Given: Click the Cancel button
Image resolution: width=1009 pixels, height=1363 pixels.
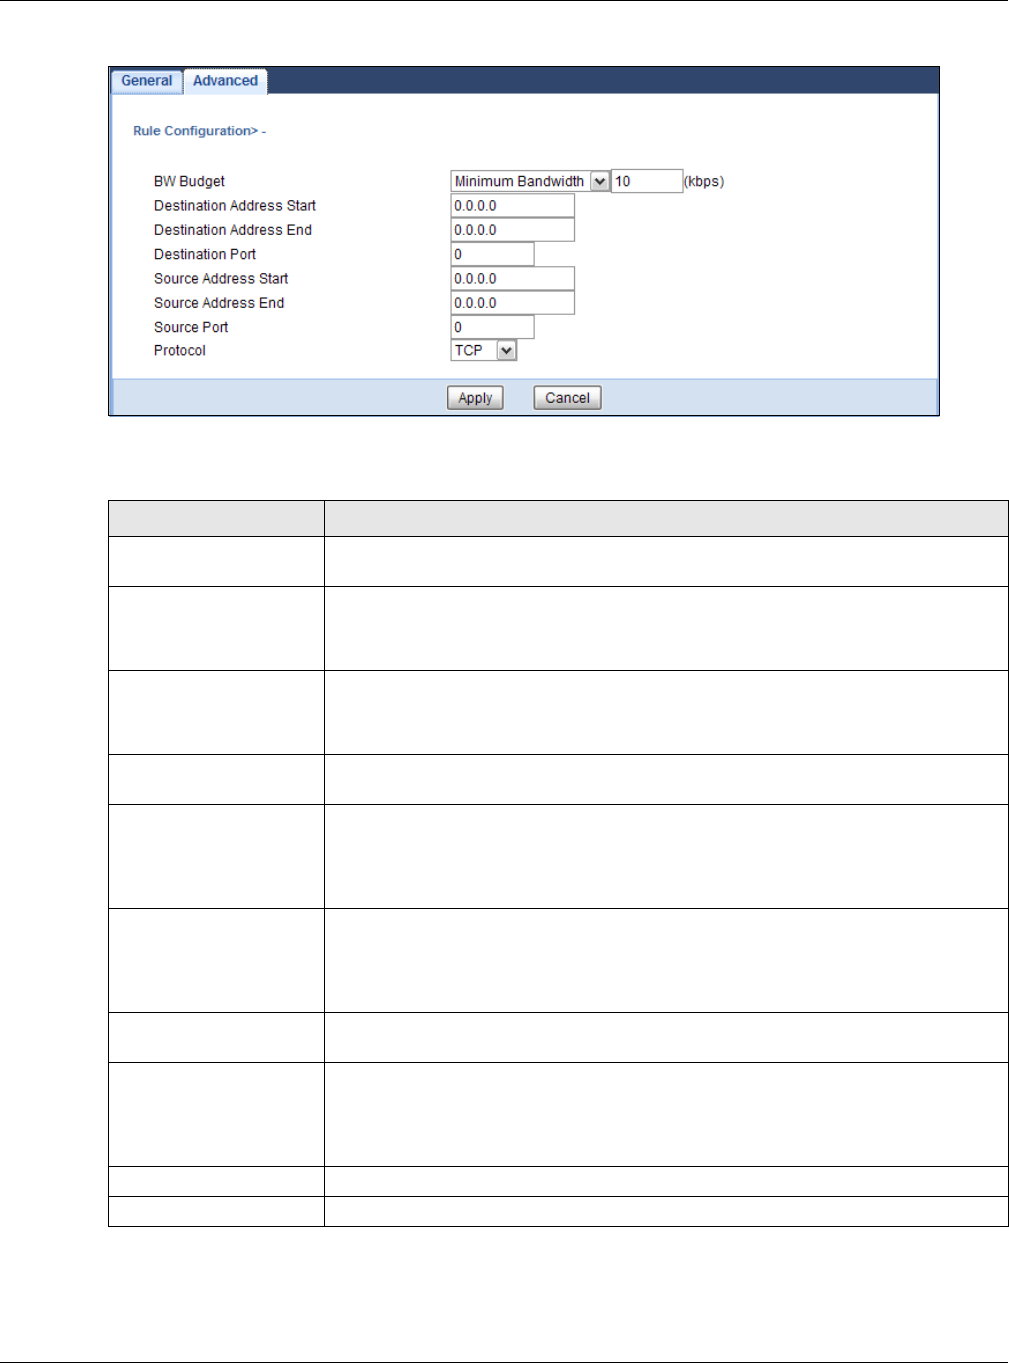Looking at the screenshot, I should (567, 398).
